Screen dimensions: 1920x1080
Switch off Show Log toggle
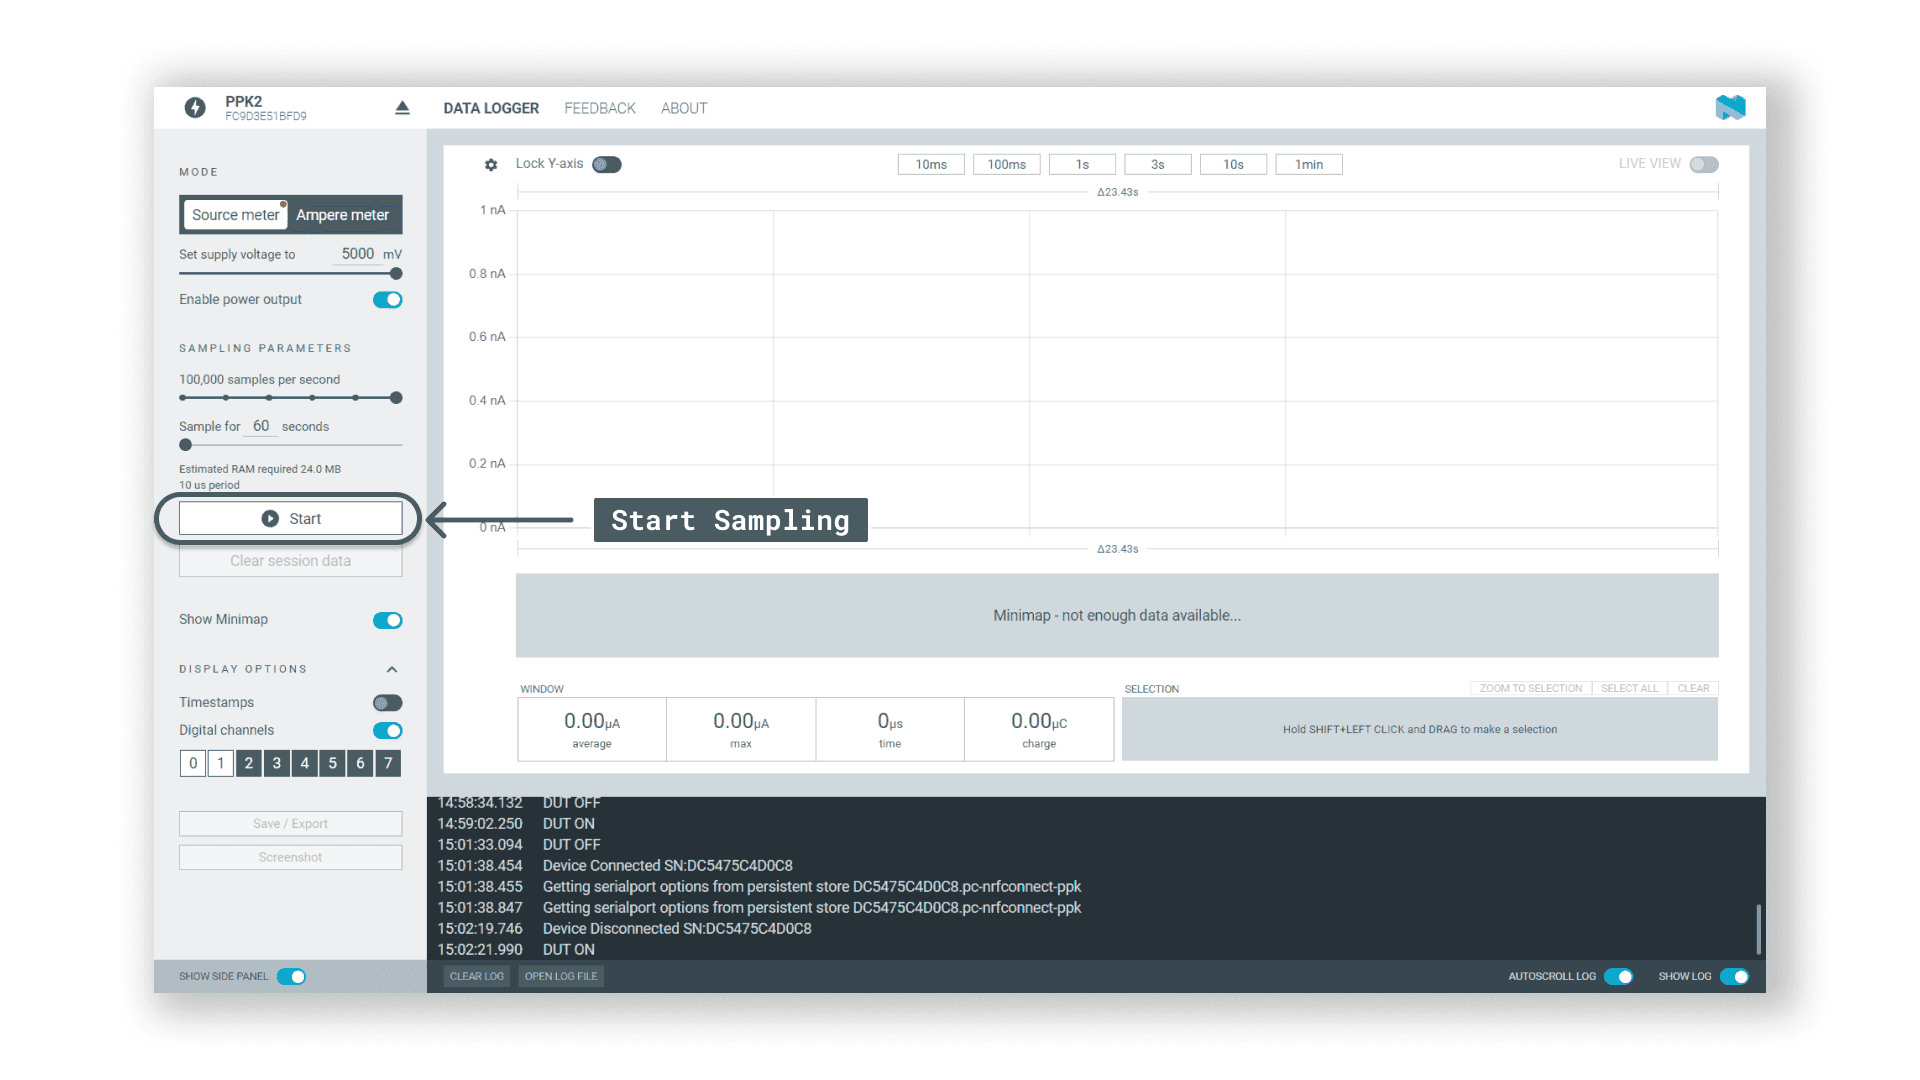tap(1734, 977)
